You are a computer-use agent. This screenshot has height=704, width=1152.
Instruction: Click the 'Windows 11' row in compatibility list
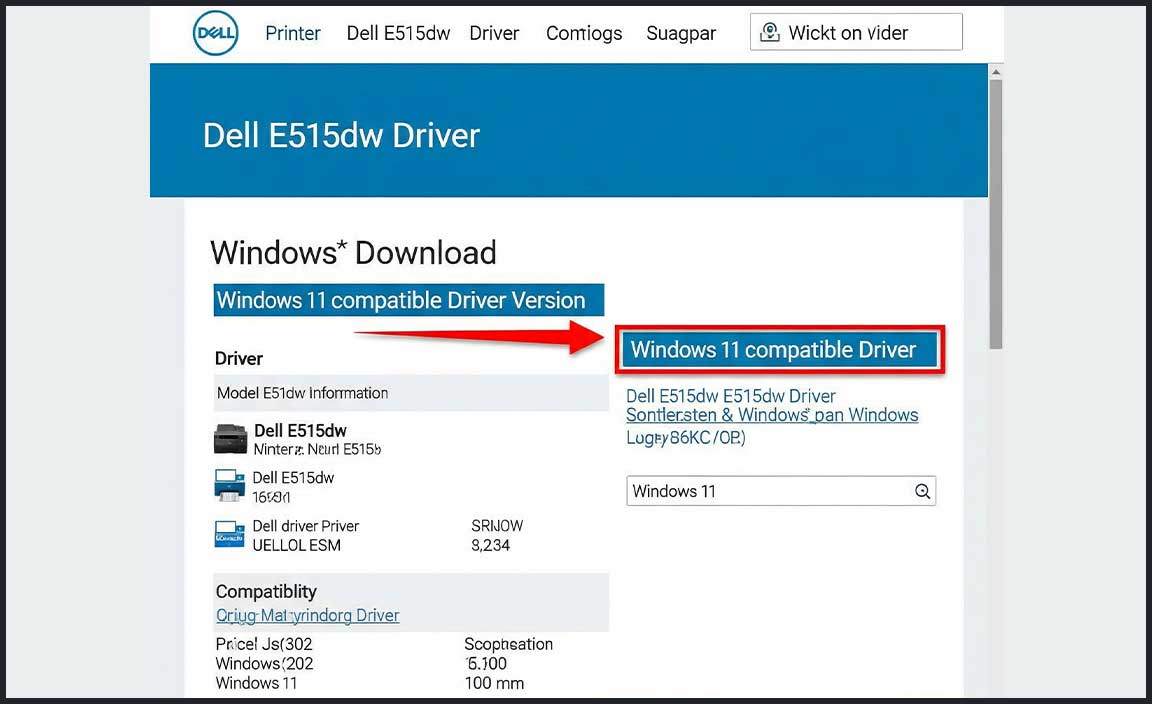(x=256, y=683)
